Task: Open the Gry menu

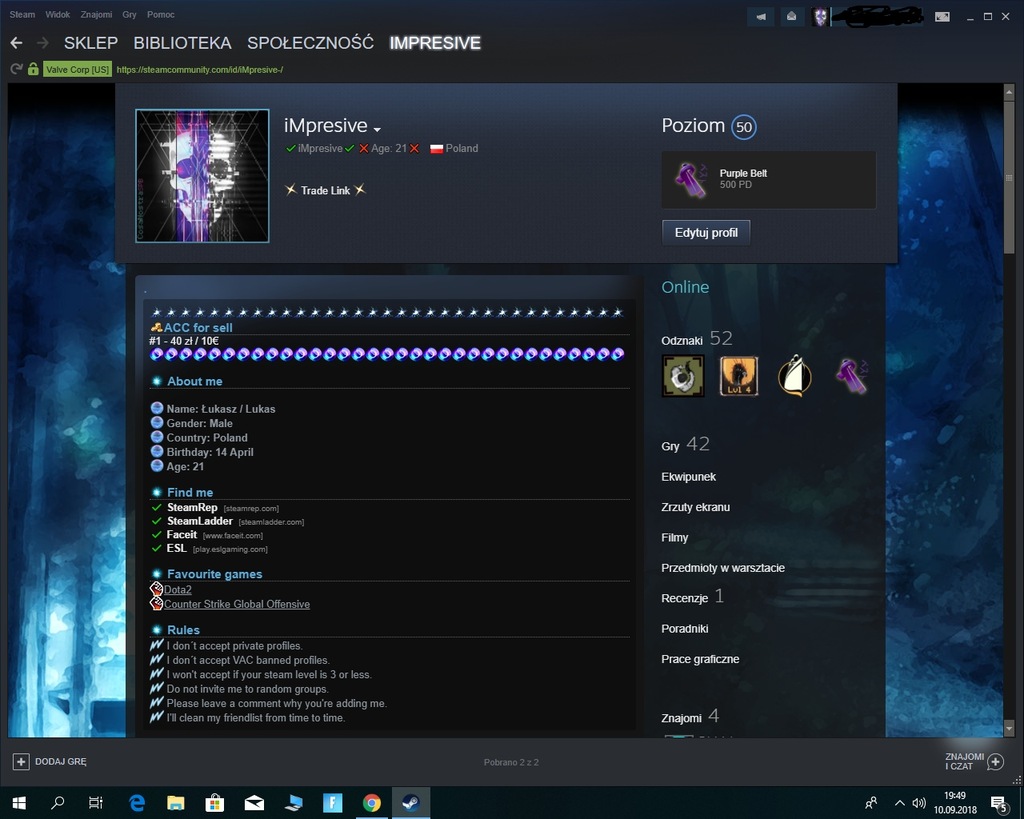Action: [129, 14]
